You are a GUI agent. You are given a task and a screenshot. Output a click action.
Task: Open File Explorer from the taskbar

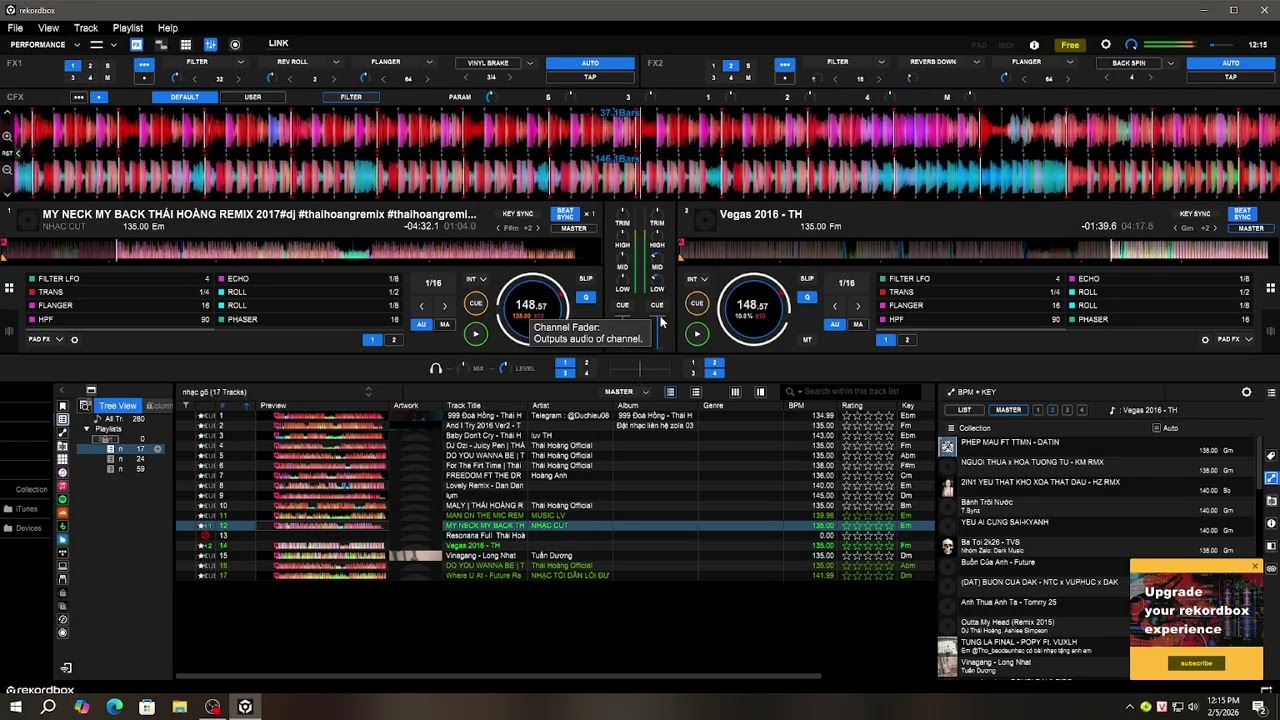pyautogui.click(x=180, y=707)
